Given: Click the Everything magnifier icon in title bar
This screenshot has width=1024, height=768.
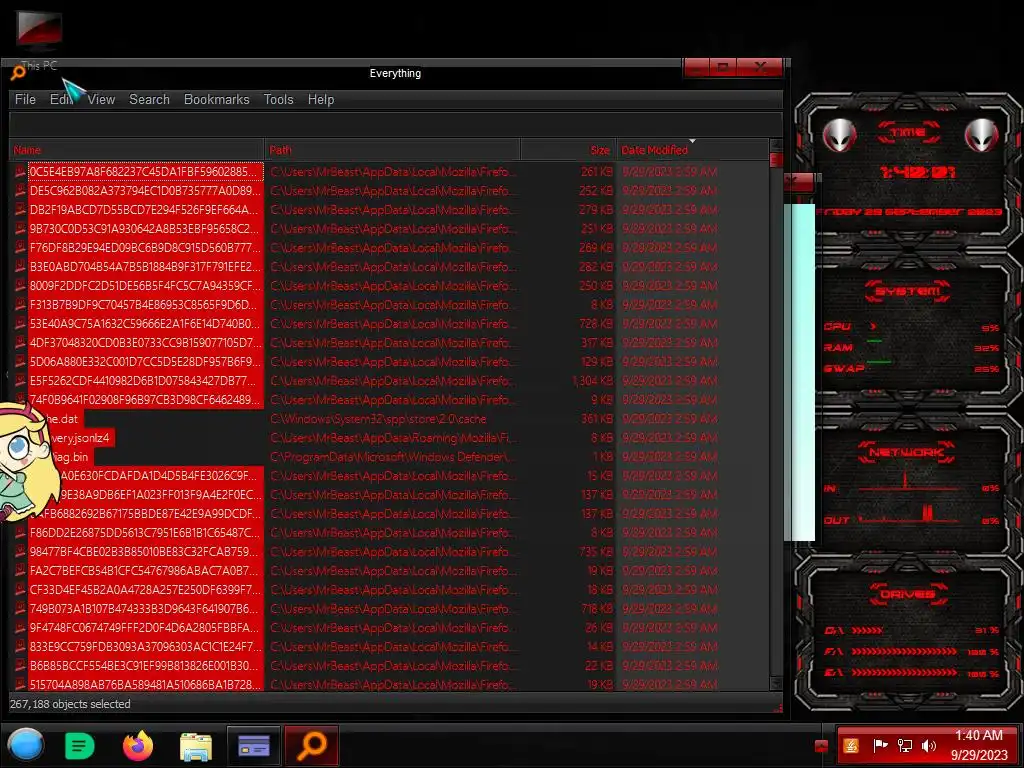Looking at the screenshot, I should coord(18,73).
